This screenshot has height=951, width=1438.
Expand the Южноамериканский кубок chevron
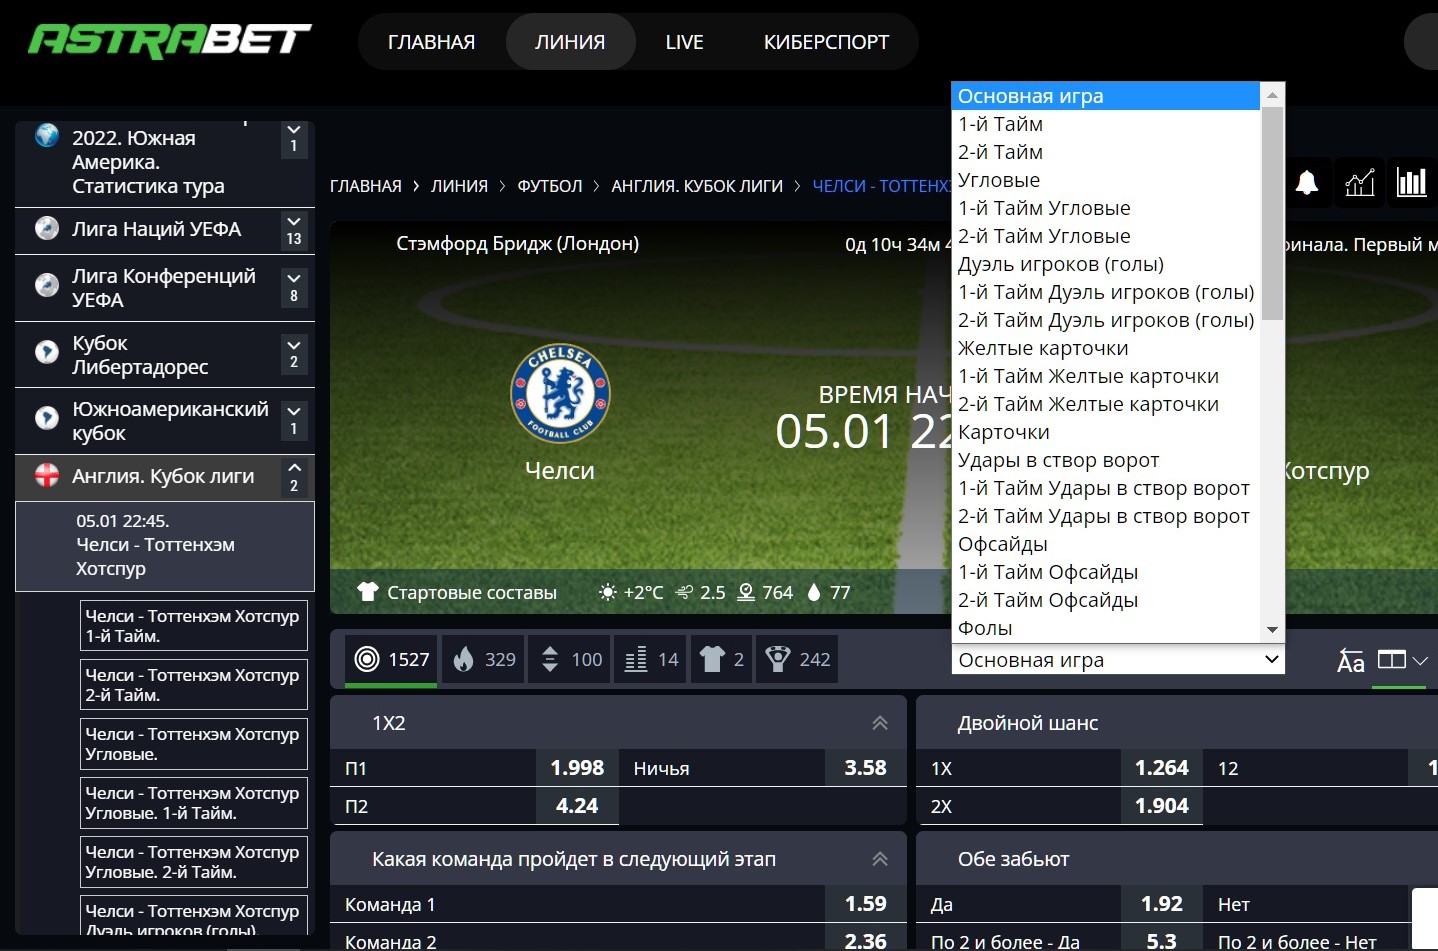coord(293,419)
